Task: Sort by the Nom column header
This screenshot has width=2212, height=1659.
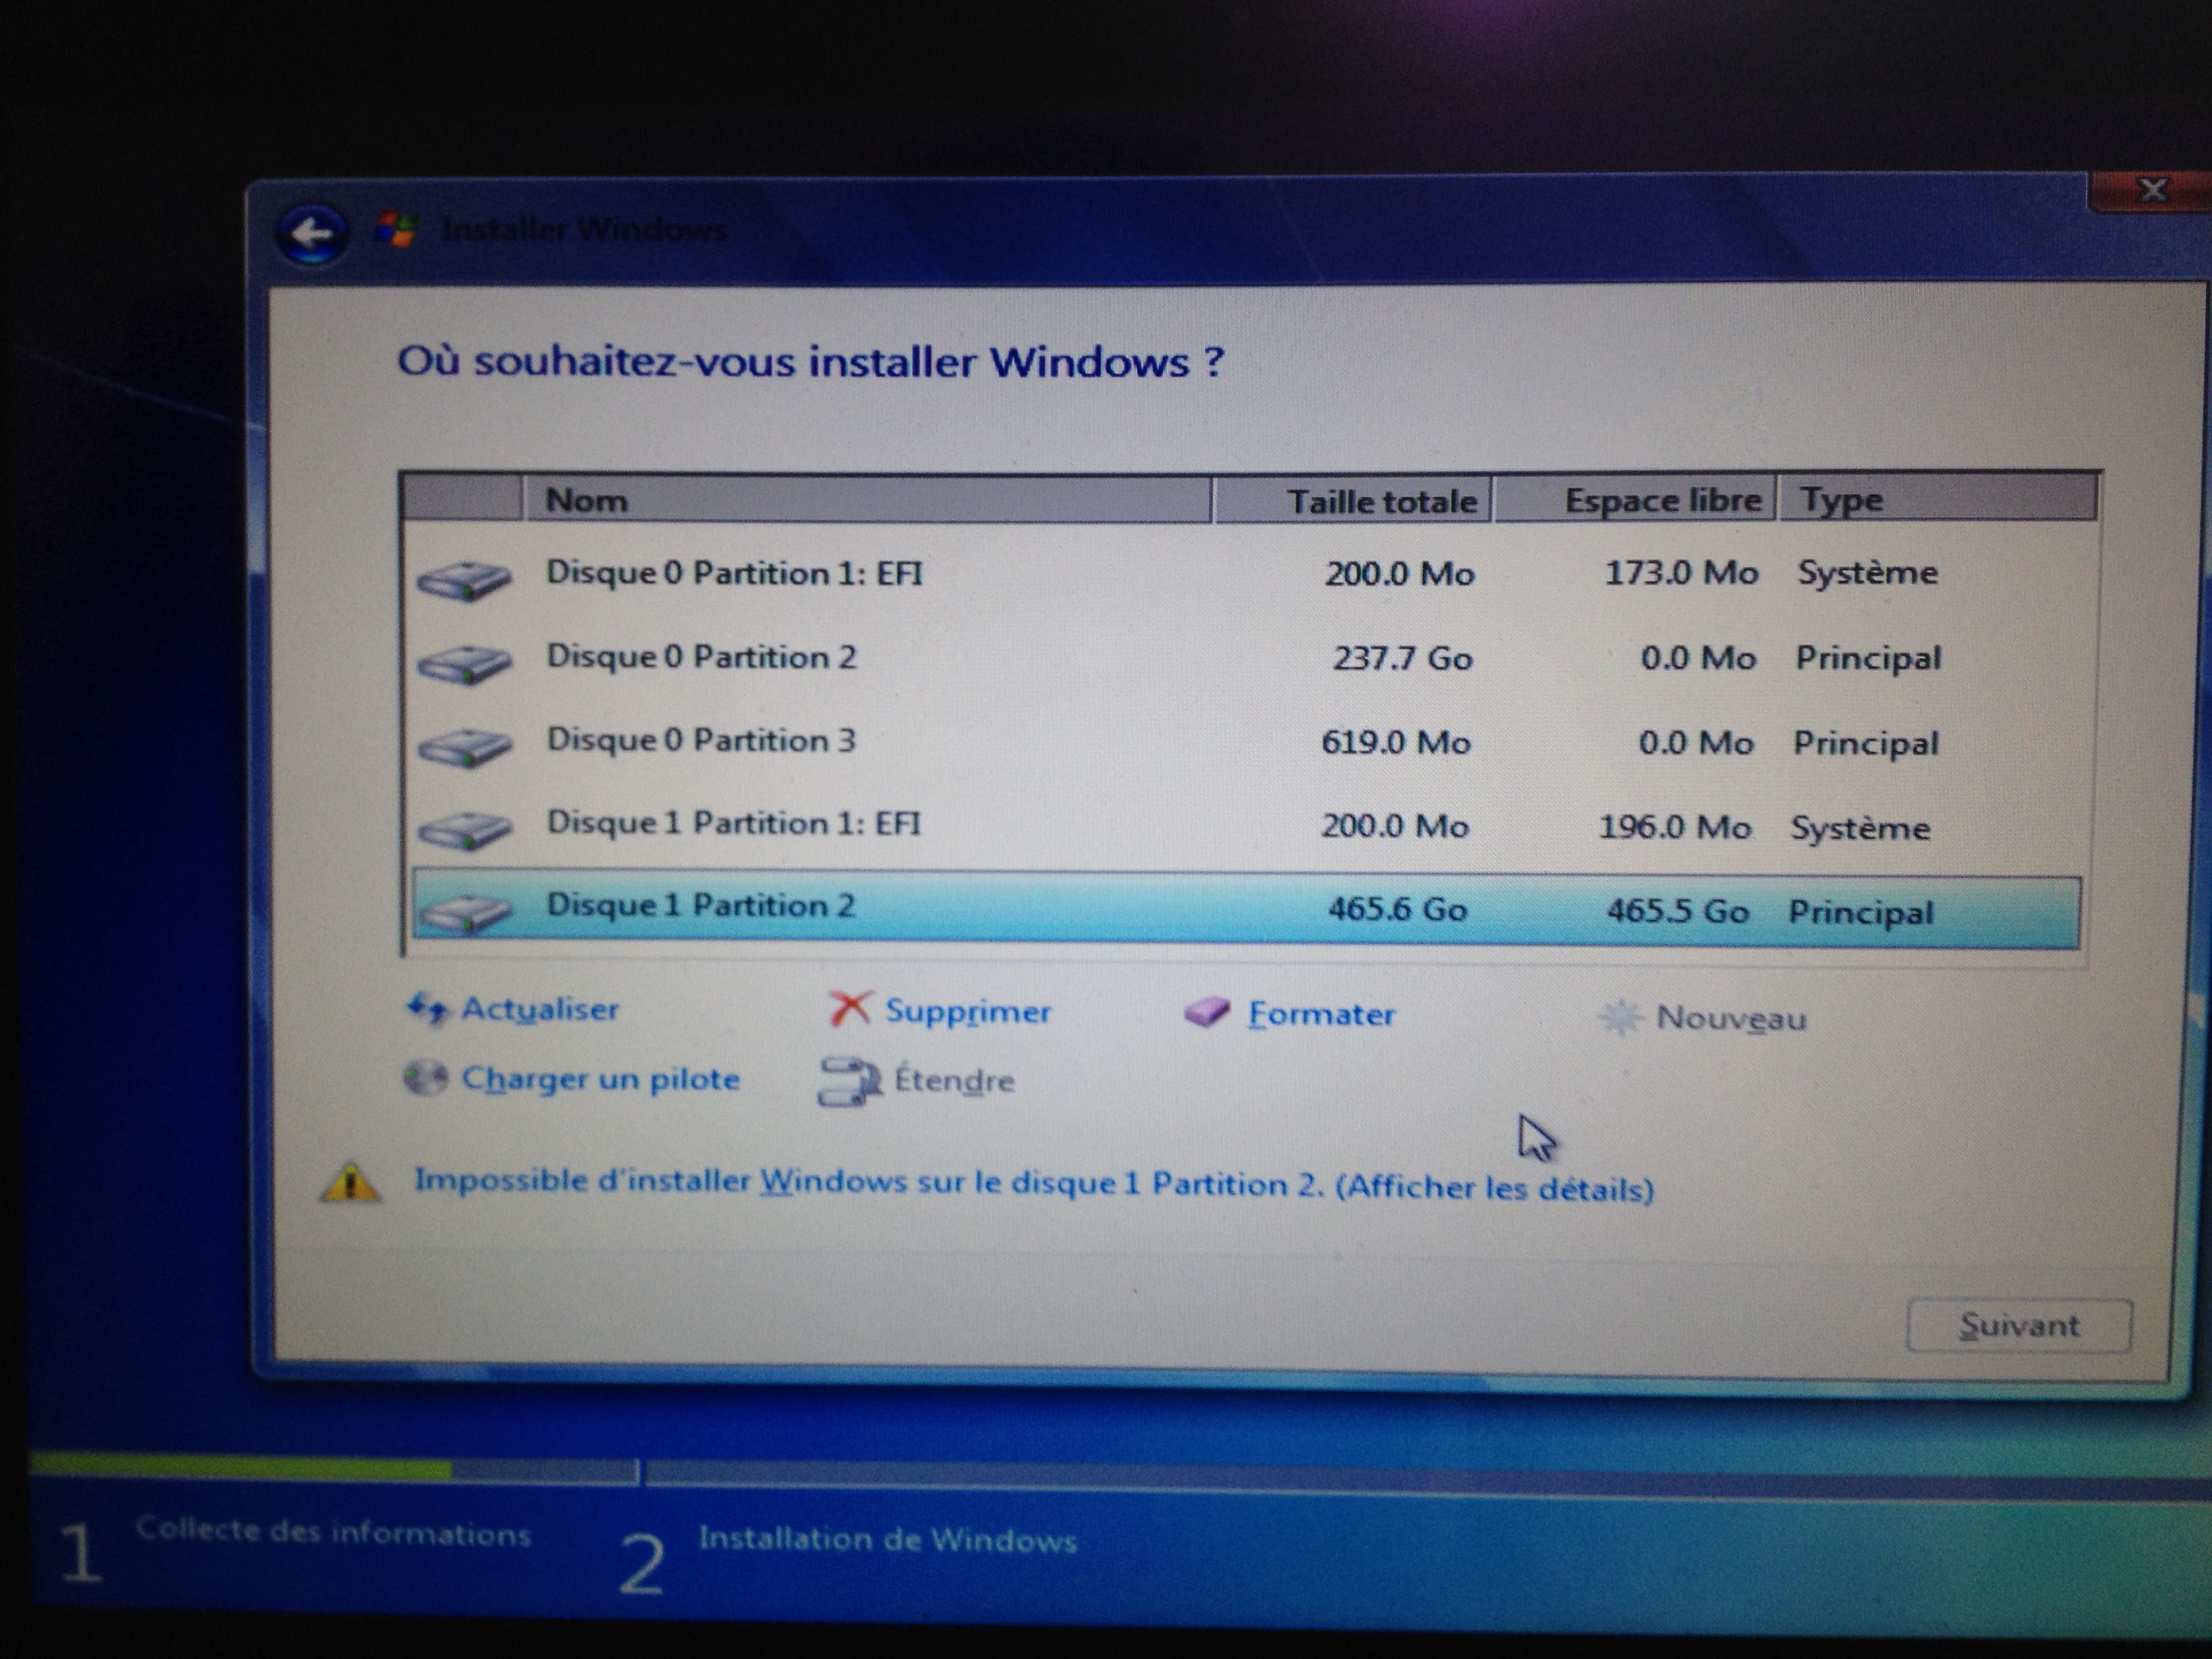Action: click(x=868, y=499)
